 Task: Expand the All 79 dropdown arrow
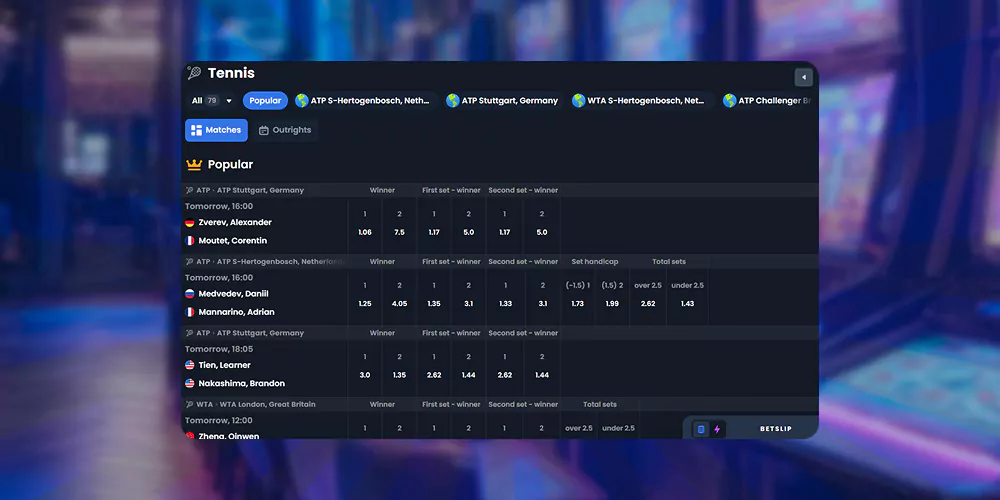click(229, 101)
